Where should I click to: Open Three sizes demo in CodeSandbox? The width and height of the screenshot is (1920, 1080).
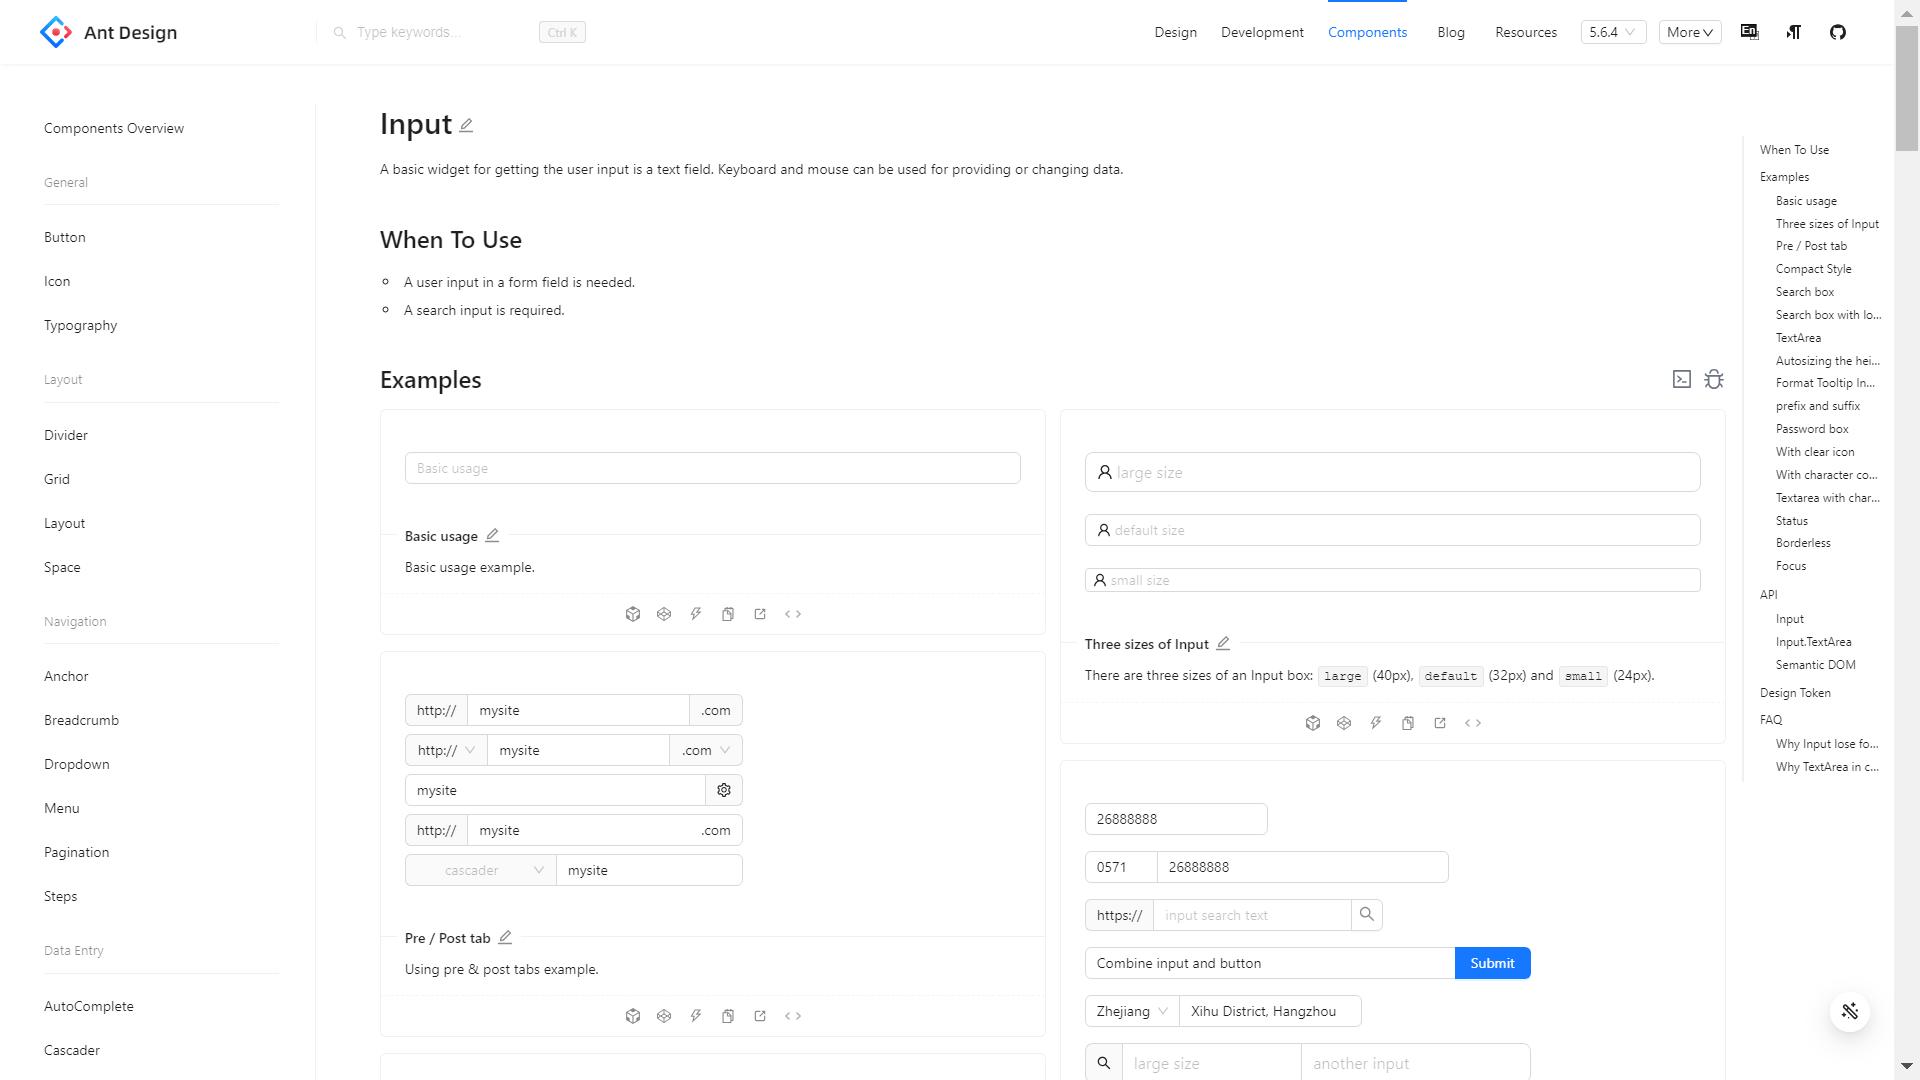pyautogui.click(x=1313, y=723)
